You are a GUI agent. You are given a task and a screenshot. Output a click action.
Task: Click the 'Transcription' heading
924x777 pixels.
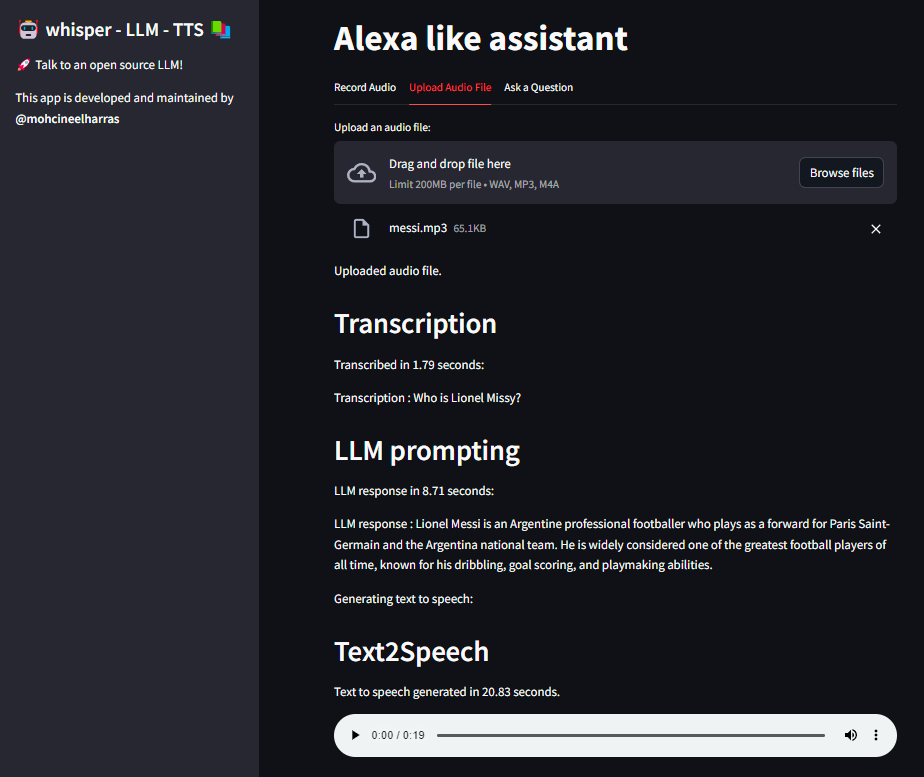coord(415,323)
